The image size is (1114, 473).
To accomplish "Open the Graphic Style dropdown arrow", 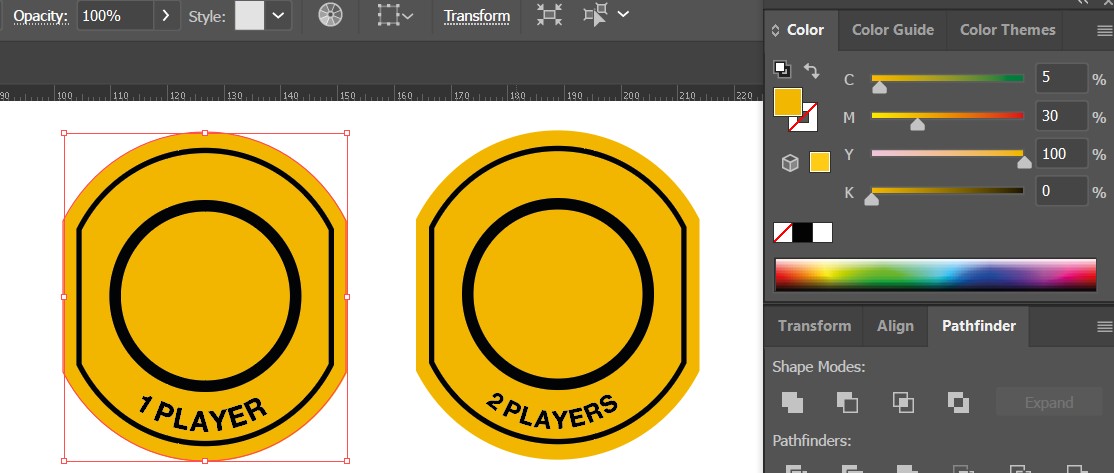I will (278, 16).
